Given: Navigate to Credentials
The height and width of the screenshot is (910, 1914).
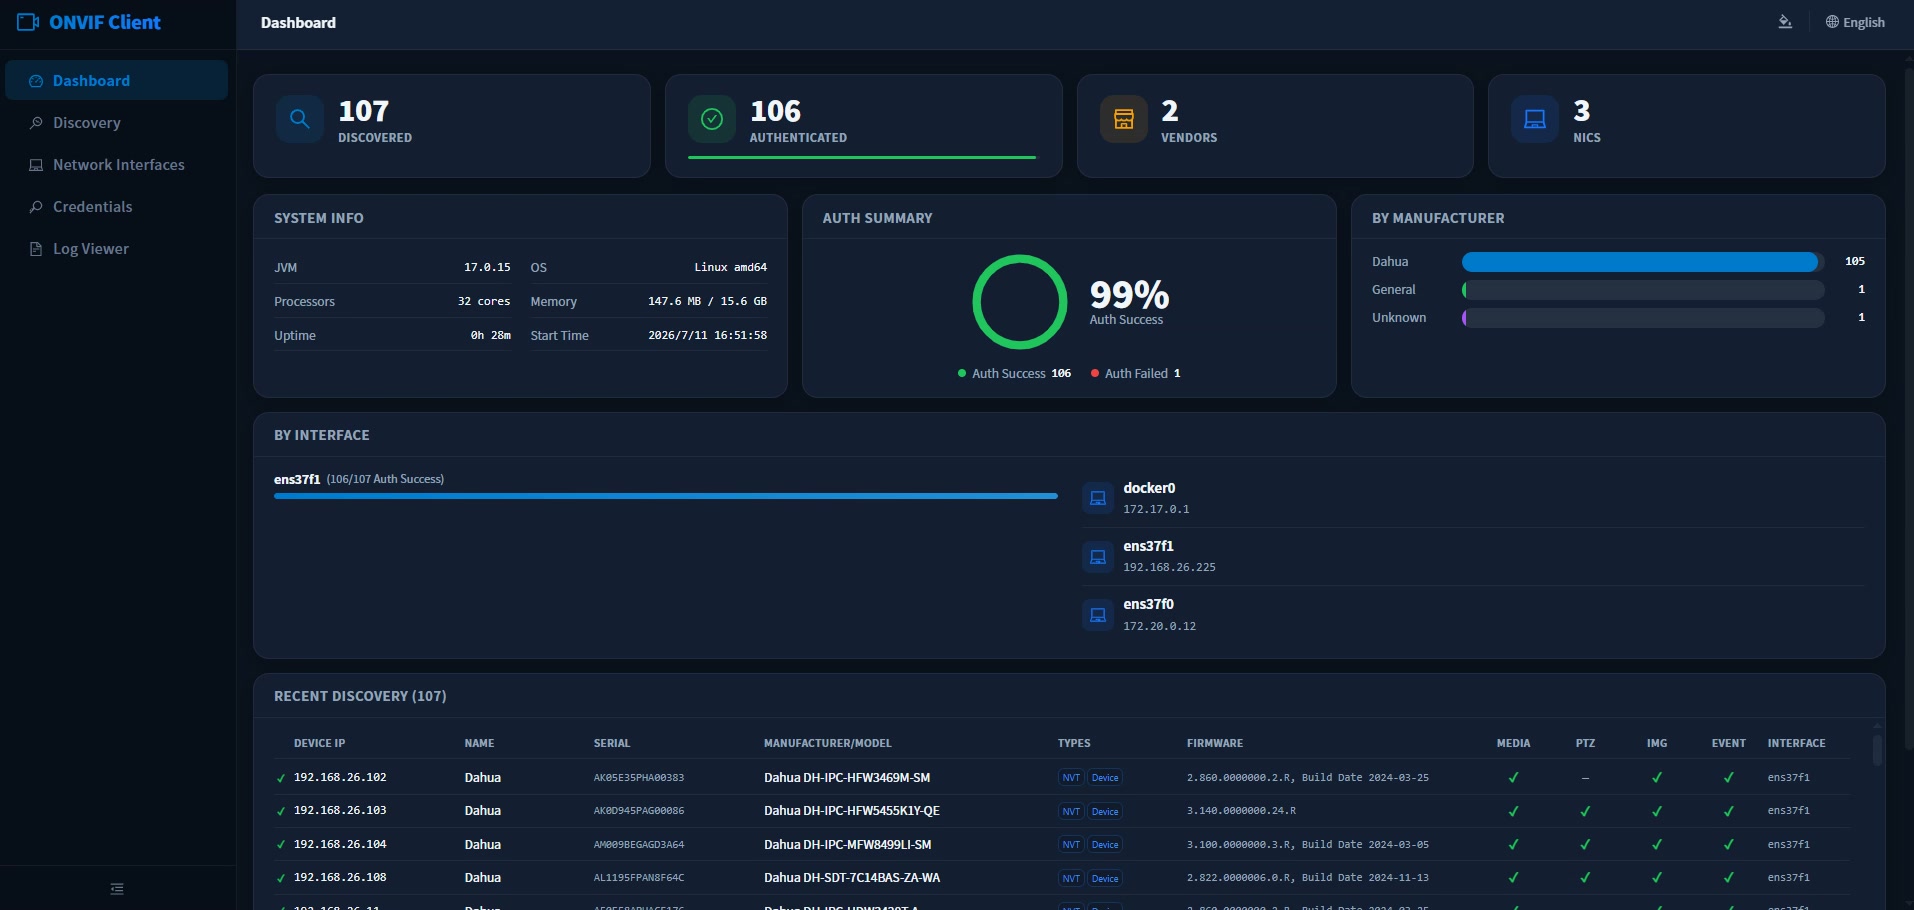Looking at the screenshot, I should tap(117, 206).
